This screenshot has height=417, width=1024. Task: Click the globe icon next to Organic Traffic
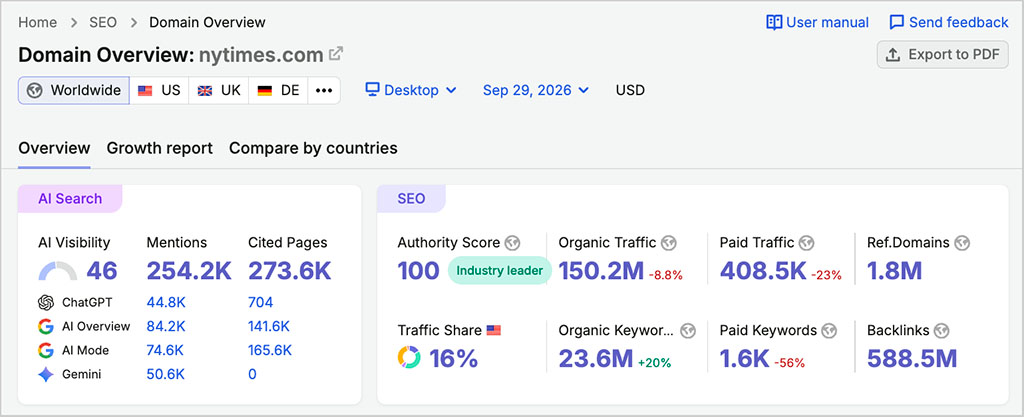pyautogui.click(x=669, y=243)
